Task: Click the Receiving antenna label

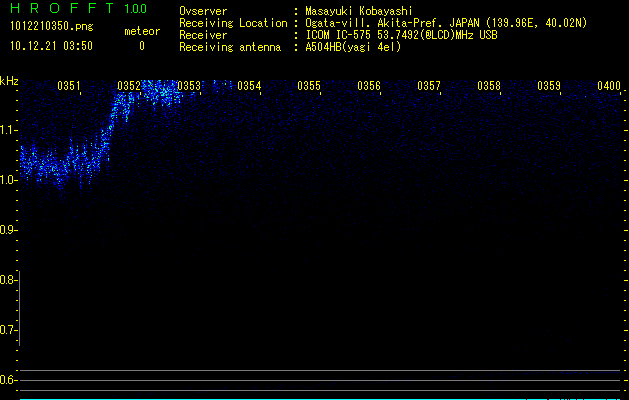Action: click(x=230, y=47)
